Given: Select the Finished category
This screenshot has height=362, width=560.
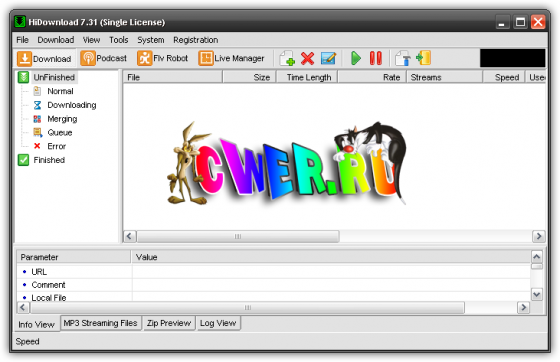Looking at the screenshot, I should 49,160.
